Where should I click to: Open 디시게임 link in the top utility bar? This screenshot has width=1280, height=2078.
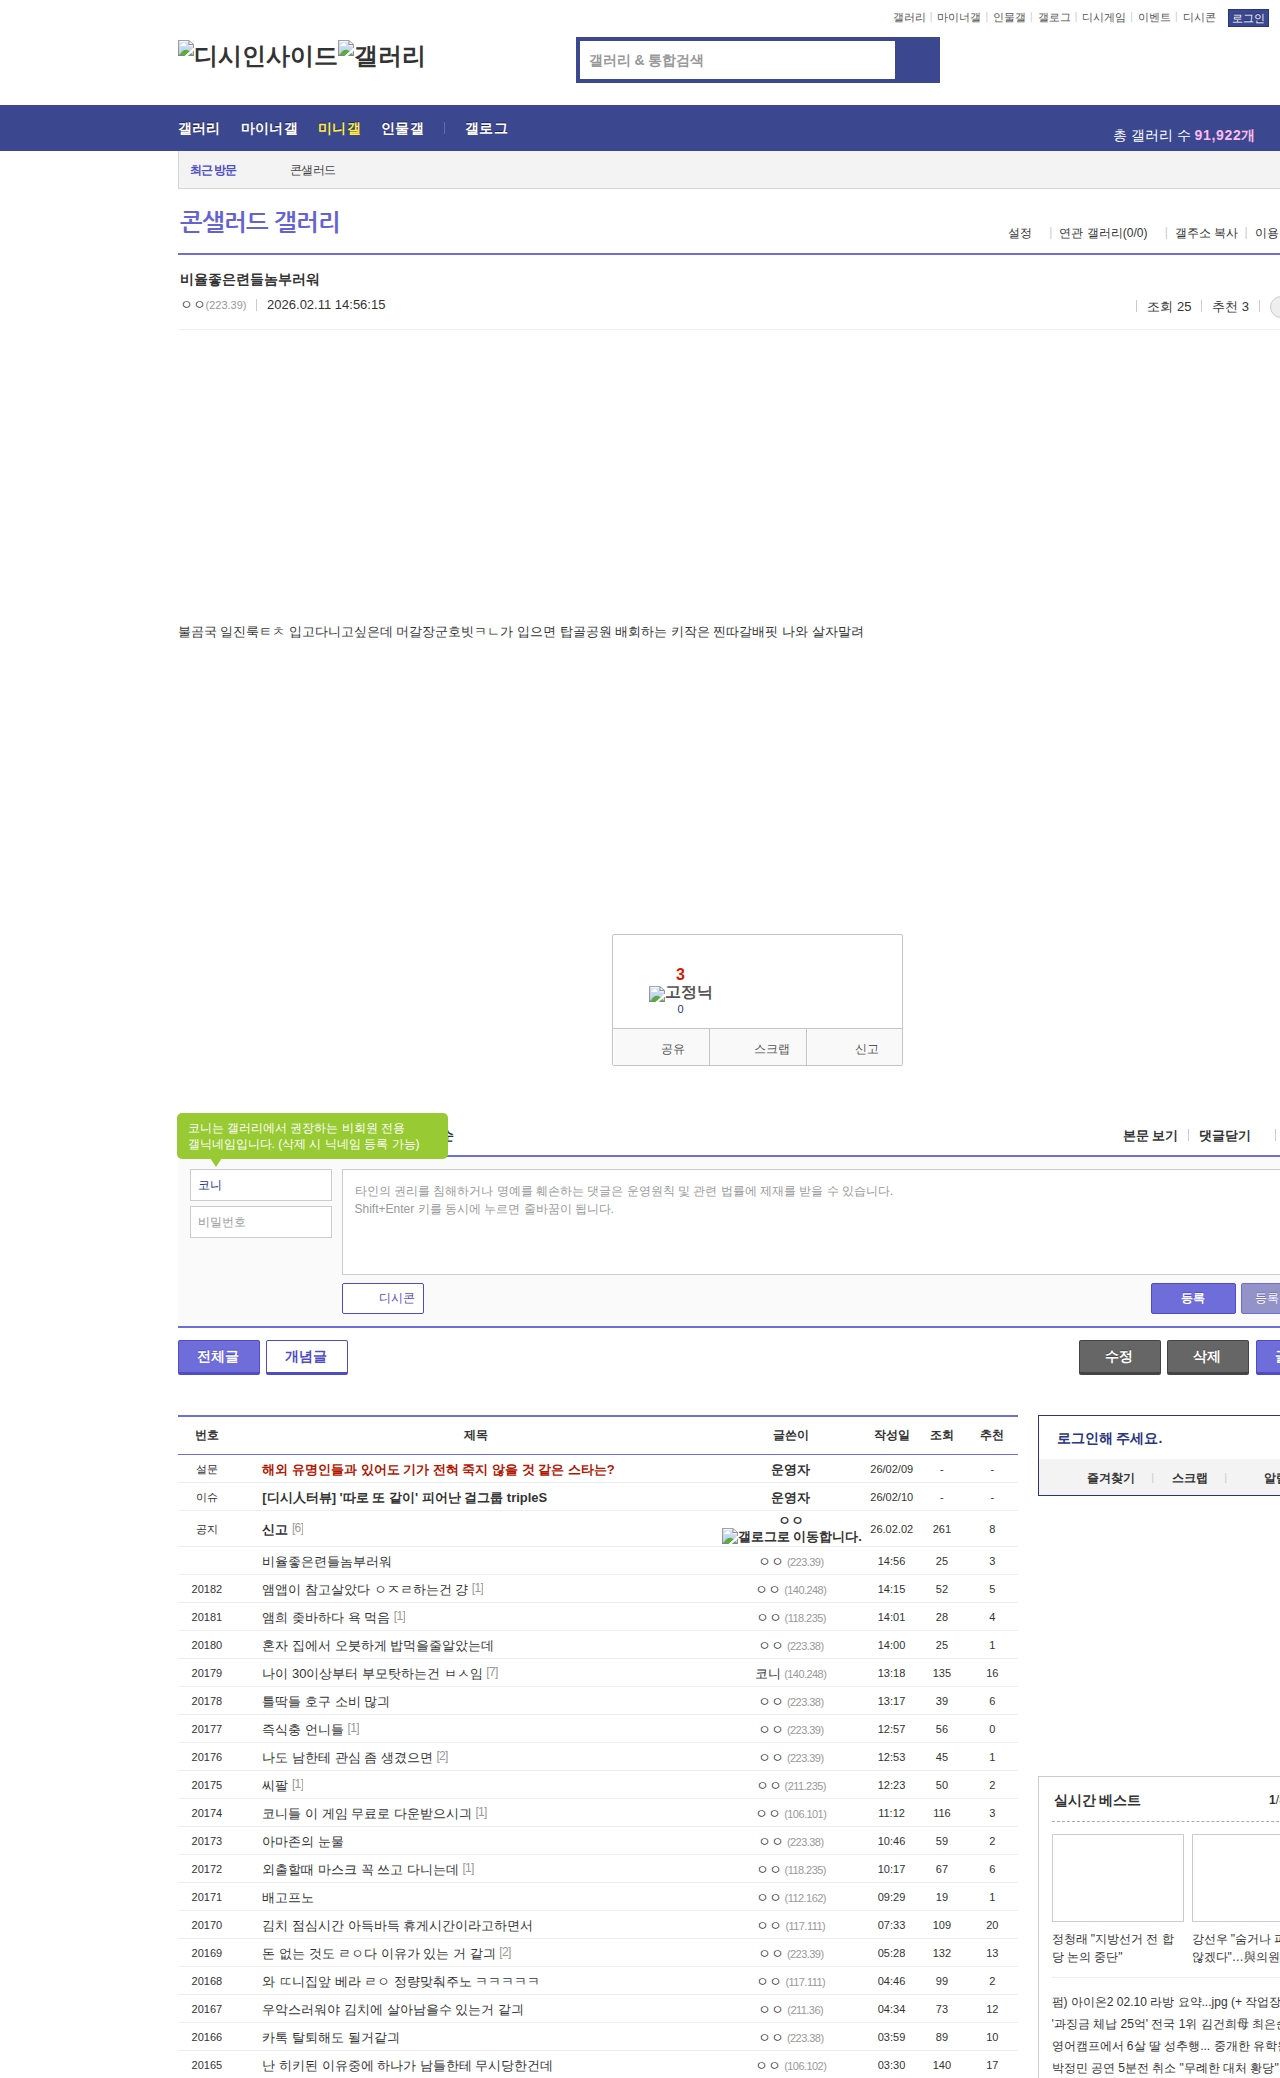click(1103, 18)
